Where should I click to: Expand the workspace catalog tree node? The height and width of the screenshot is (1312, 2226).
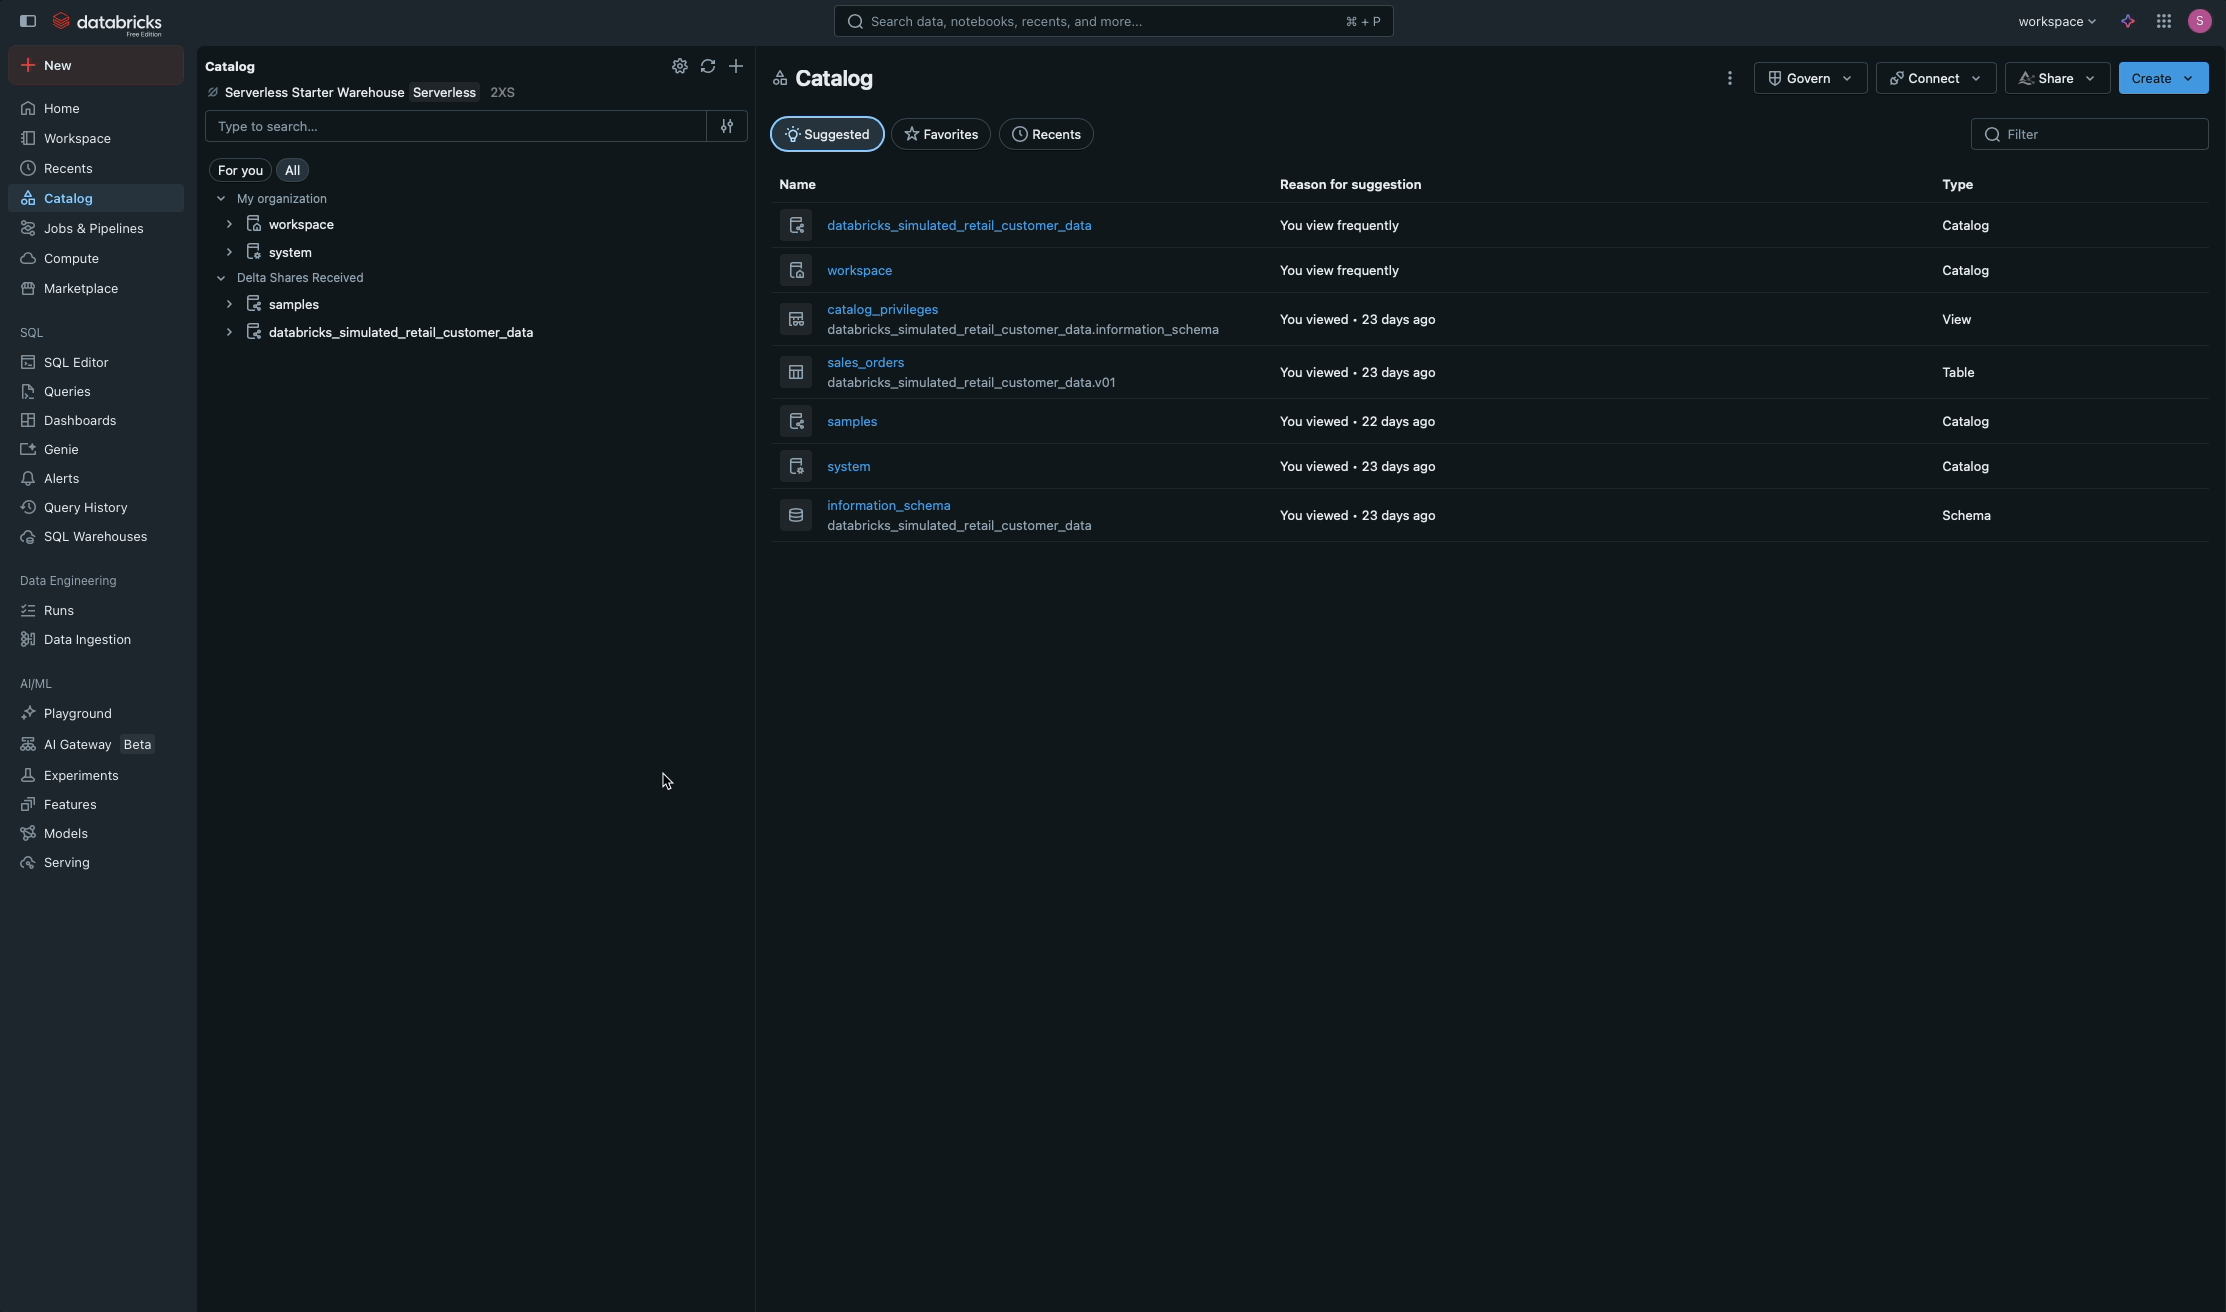(229, 224)
